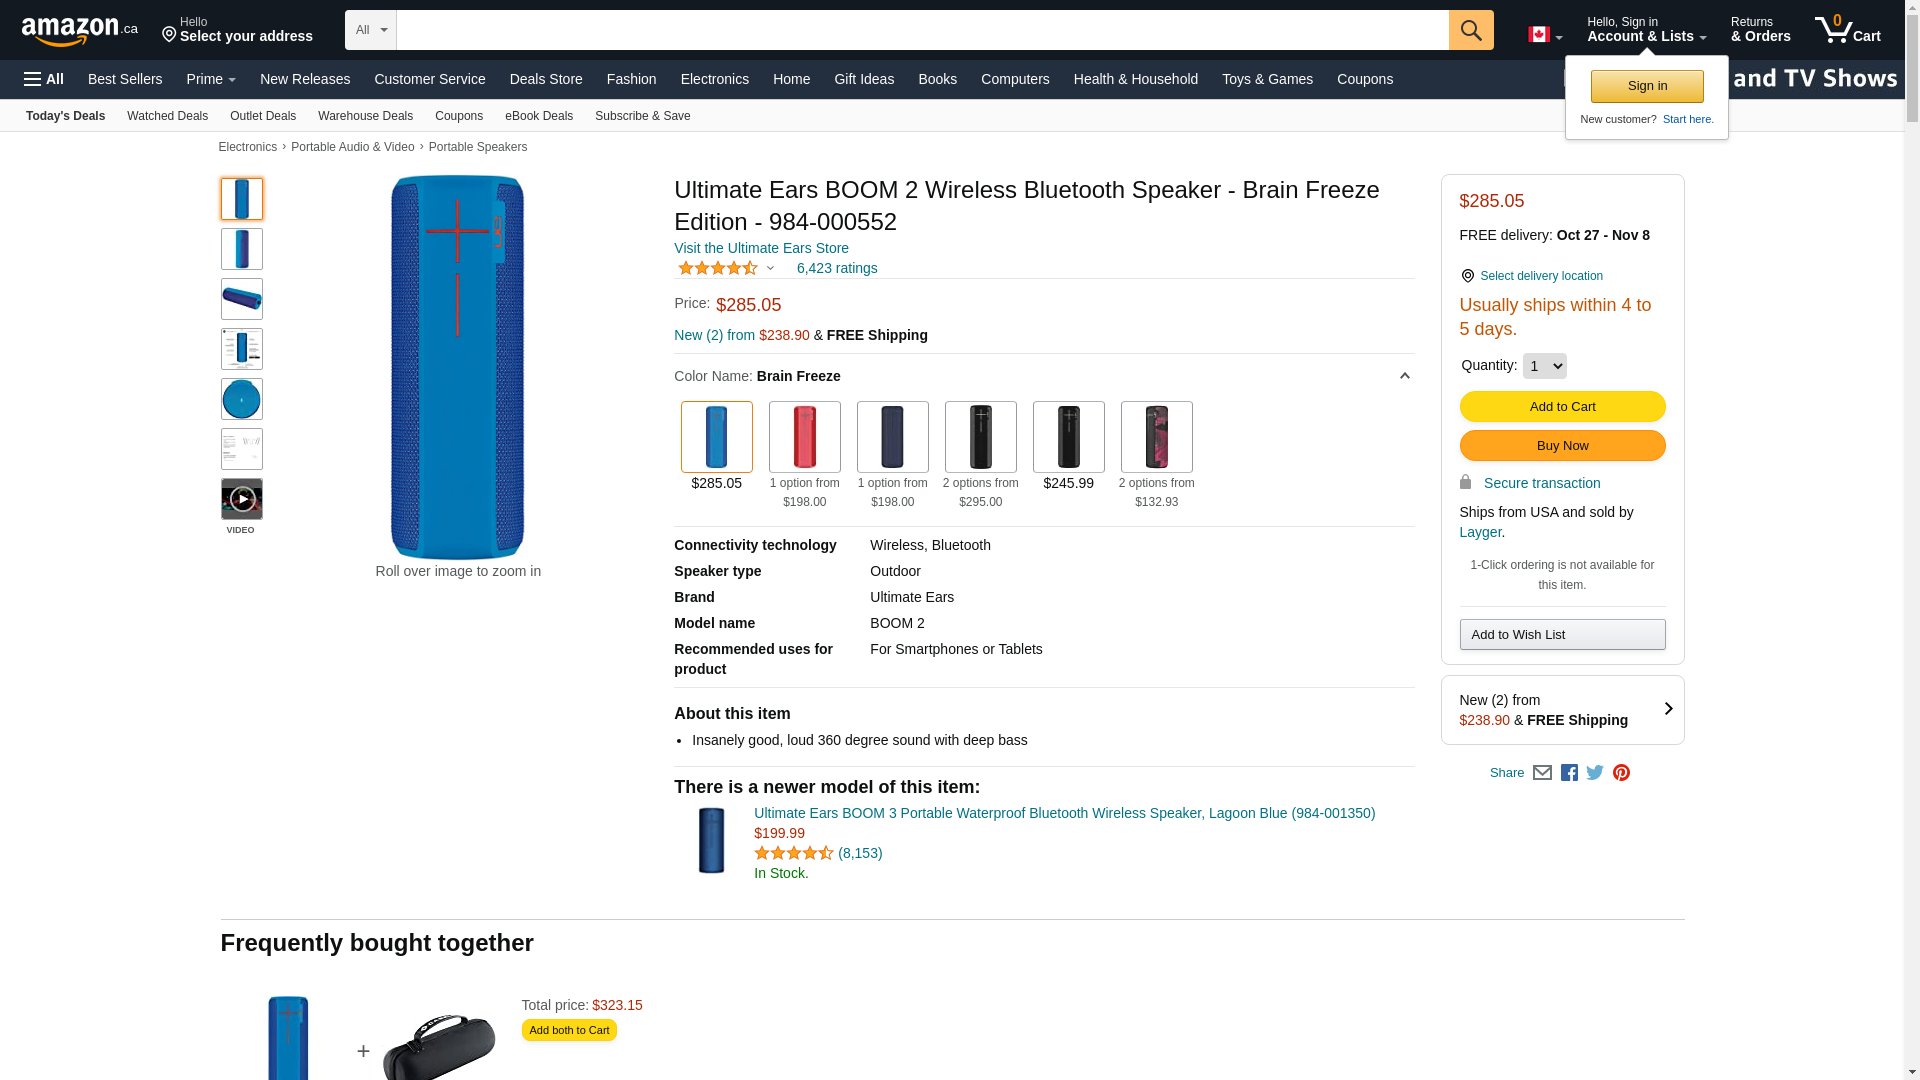This screenshot has width=1920, height=1080.
Task: Open the Best Sellers menu item
Action: click(125, 79)
